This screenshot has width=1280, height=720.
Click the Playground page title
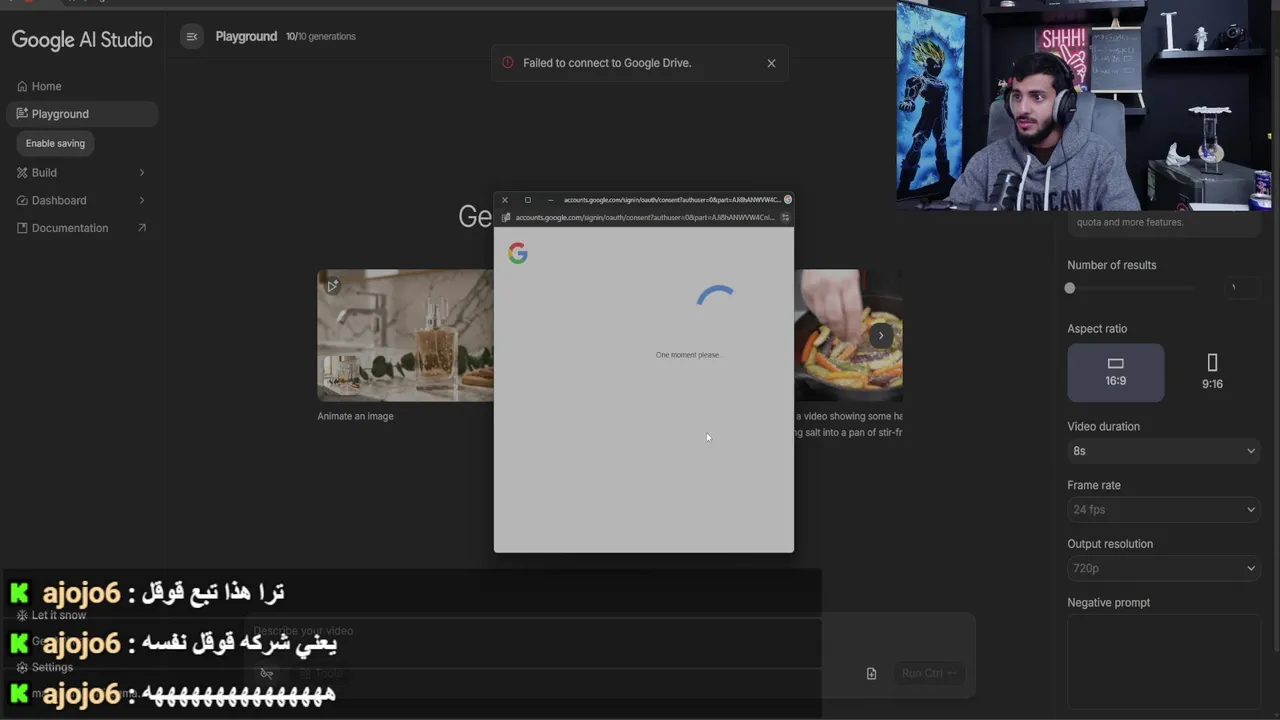[x=246, y=37]
